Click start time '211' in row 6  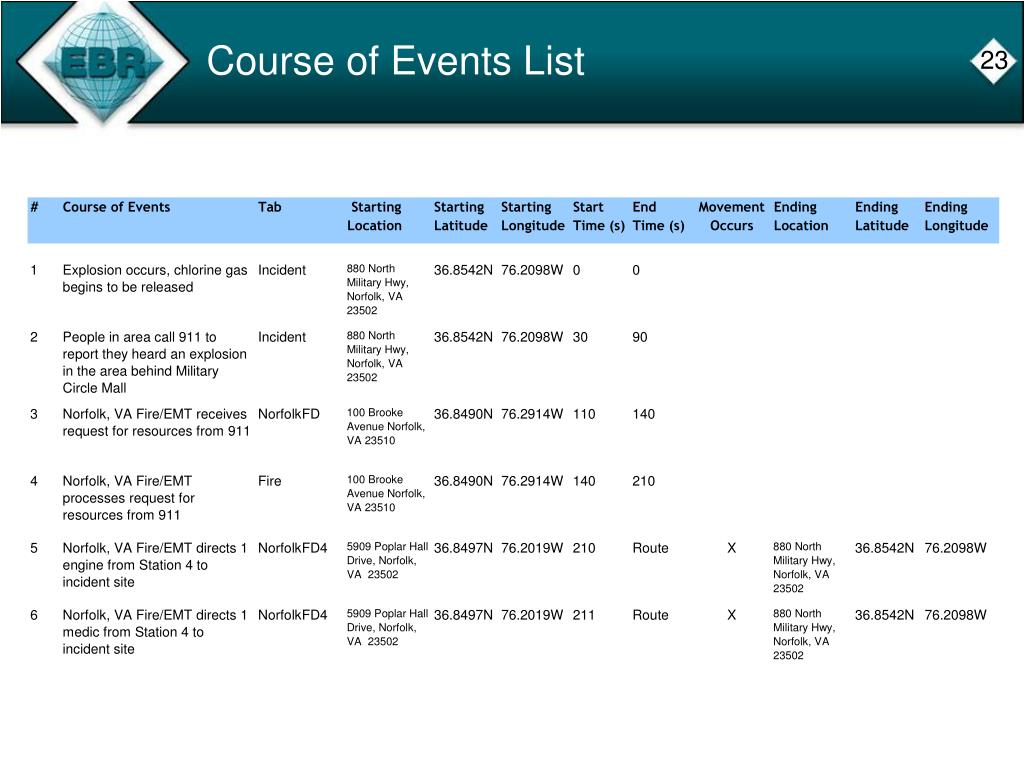584,615
